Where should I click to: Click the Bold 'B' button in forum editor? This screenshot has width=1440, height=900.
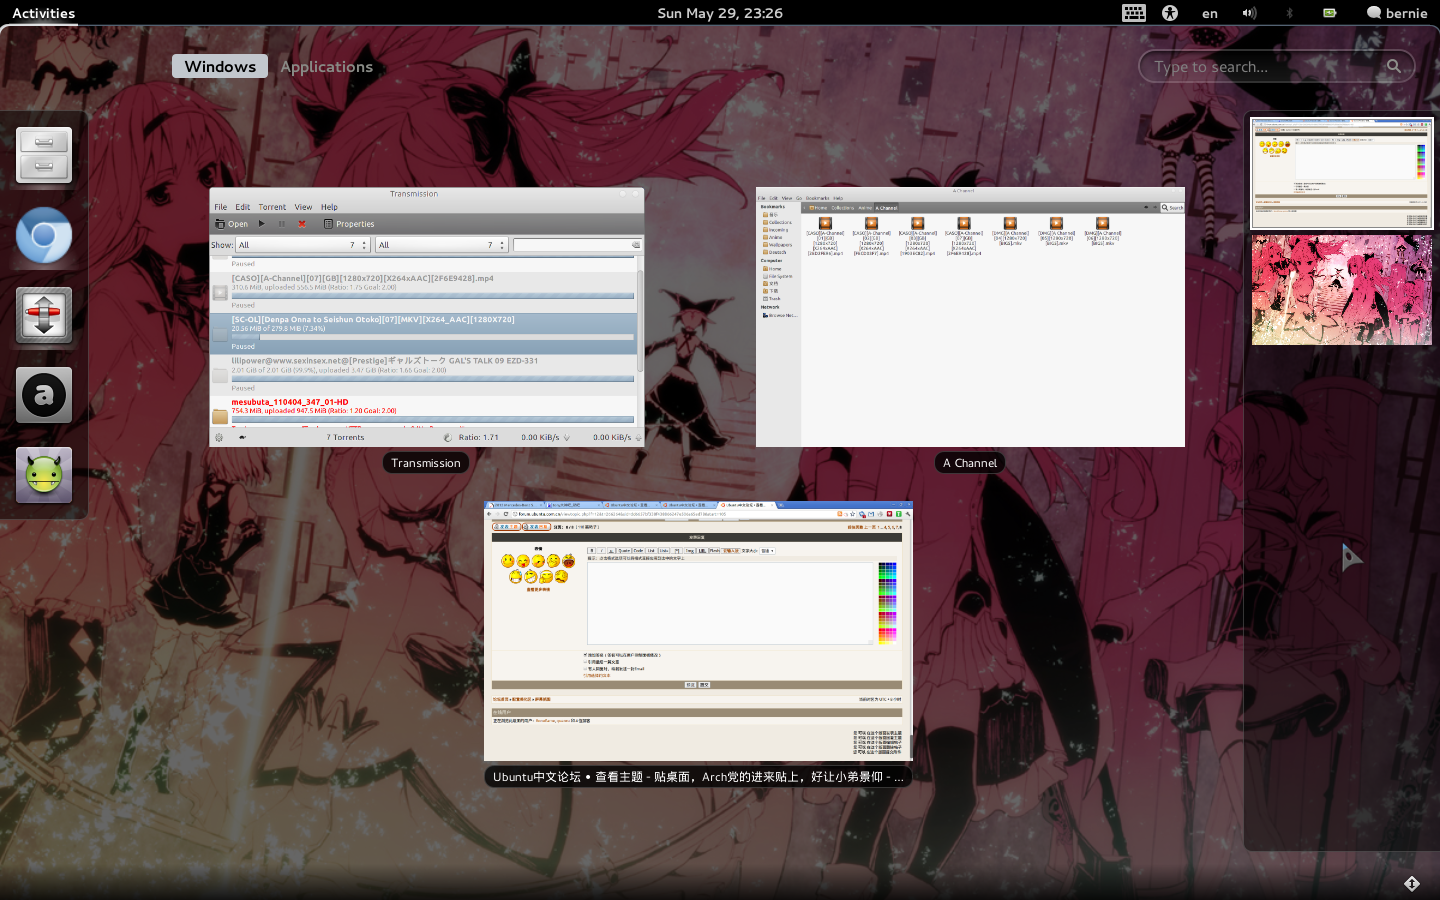click(x=592, y=551)
